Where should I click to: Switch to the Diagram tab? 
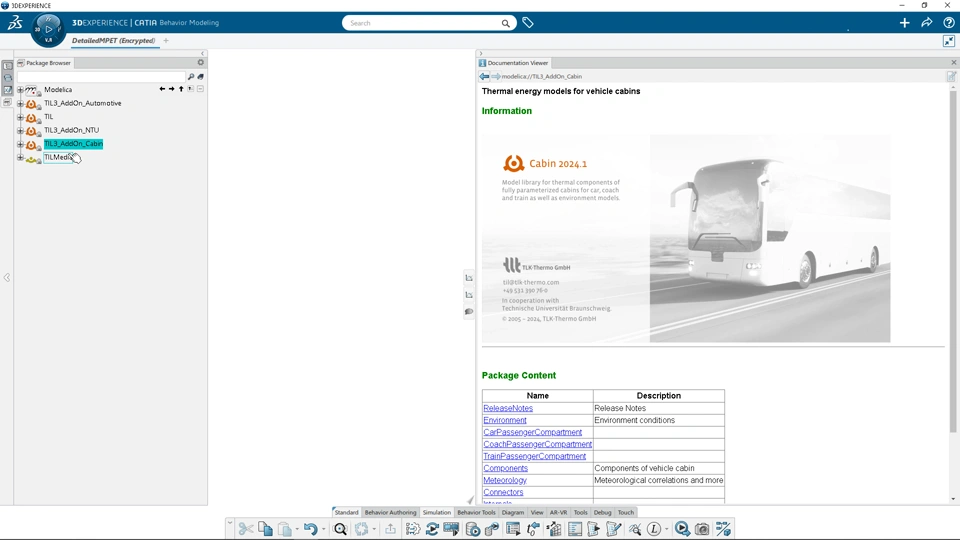[513, 512]
